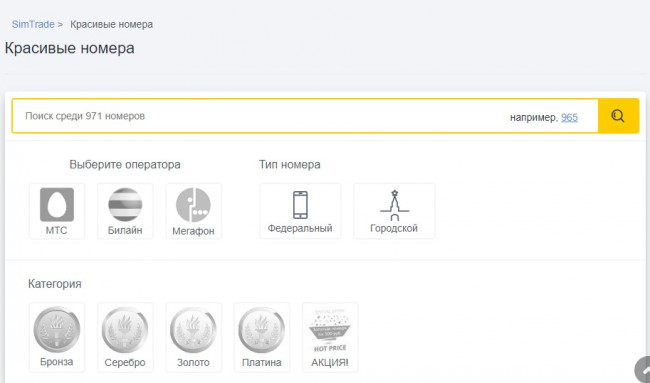This screenshot has width=650, height=383.
Task: Follow the example link 965
Action: click(x=569, y=118)
